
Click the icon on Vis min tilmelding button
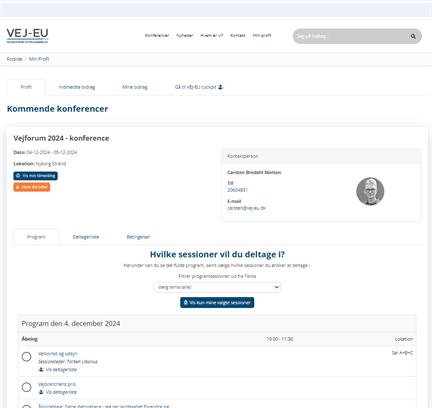[18, 176]
